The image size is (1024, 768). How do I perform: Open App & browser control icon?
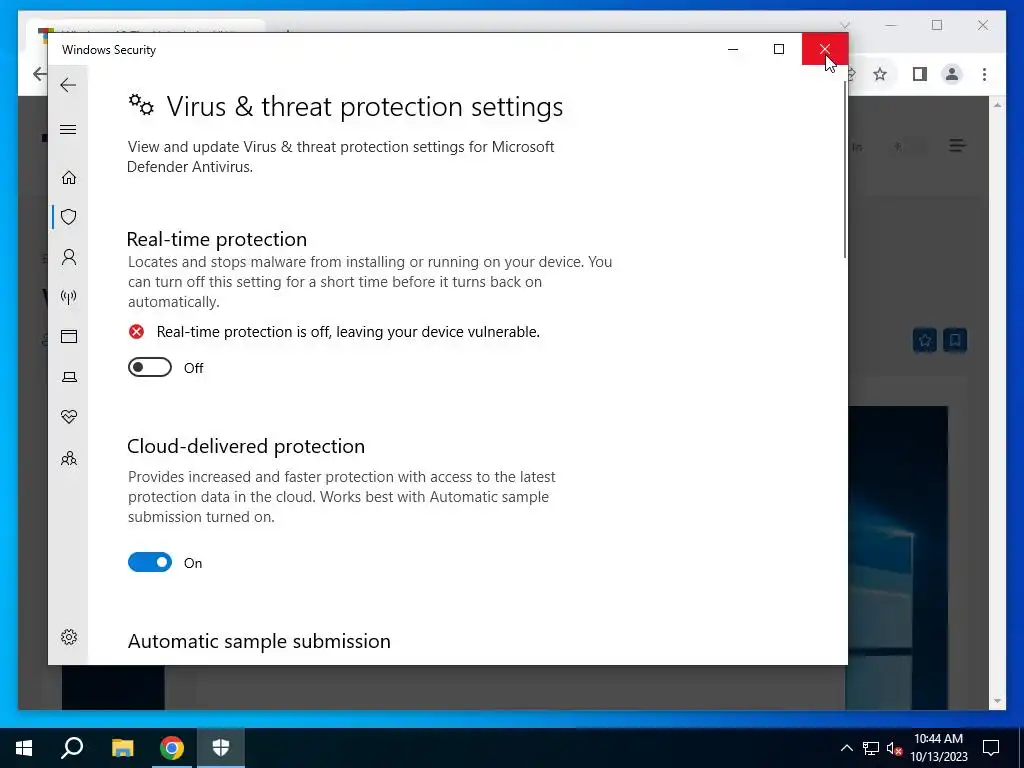pos(69,336)
